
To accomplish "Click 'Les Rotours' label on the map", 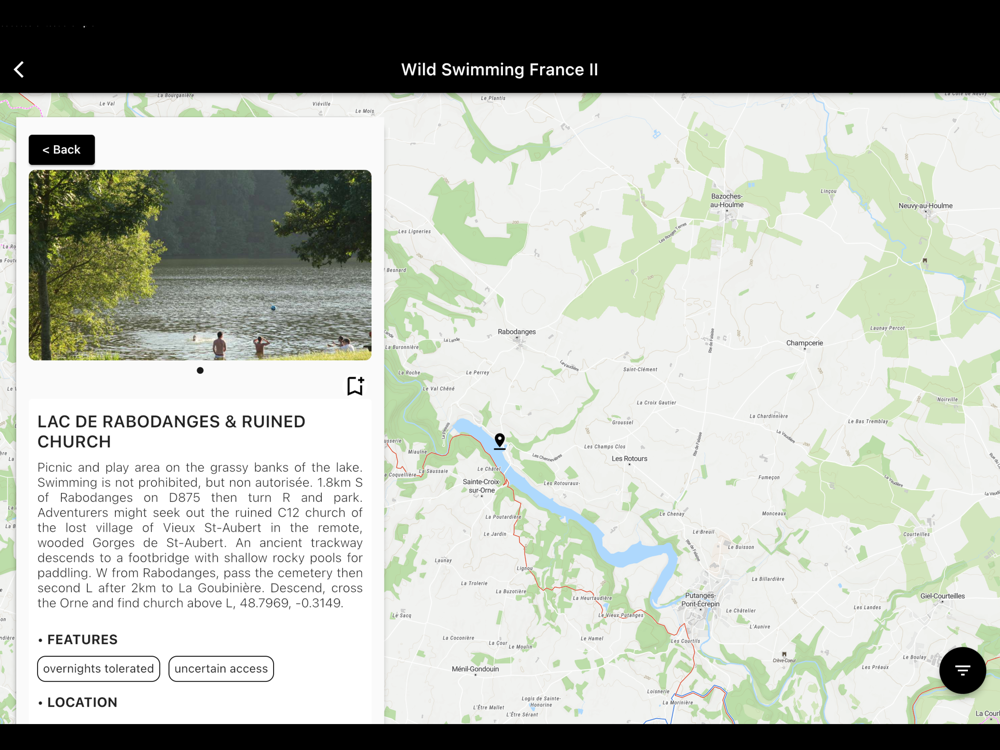I will click(x=629, y=459).
